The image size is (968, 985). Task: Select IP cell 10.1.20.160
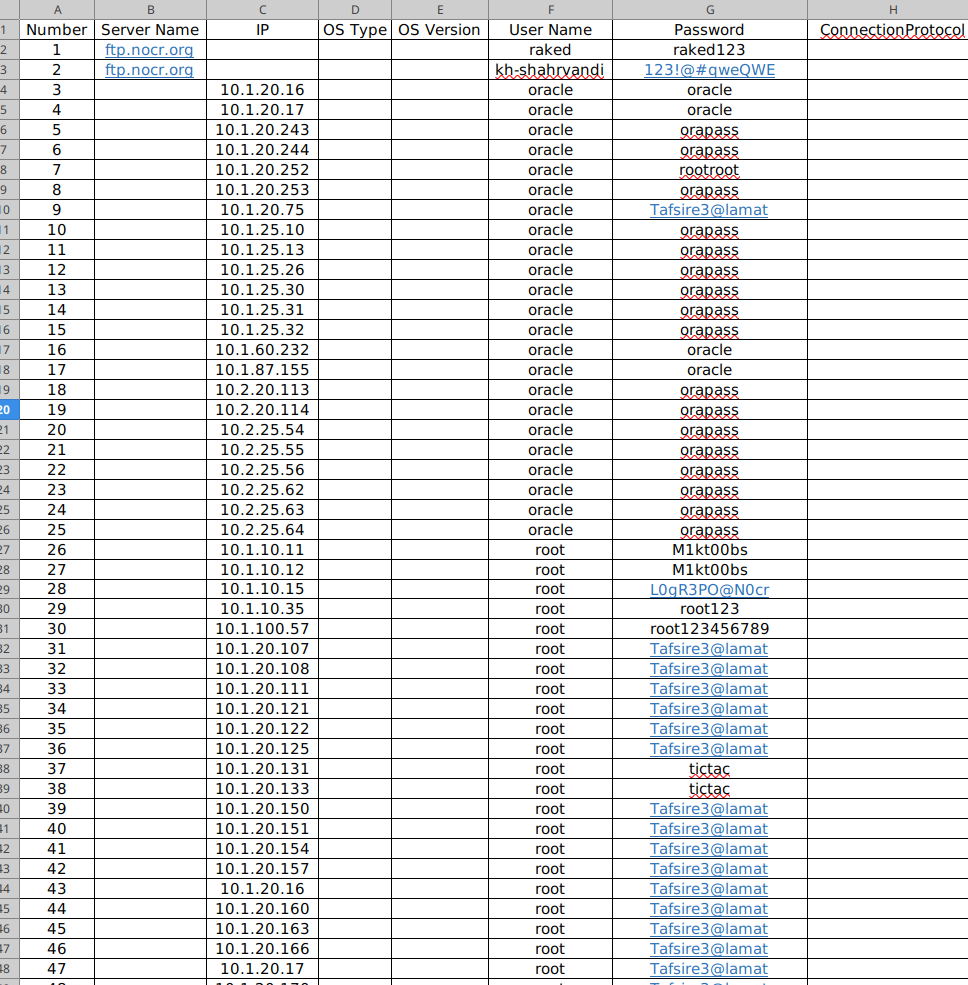pyautogui.click(x=263, y=909)
